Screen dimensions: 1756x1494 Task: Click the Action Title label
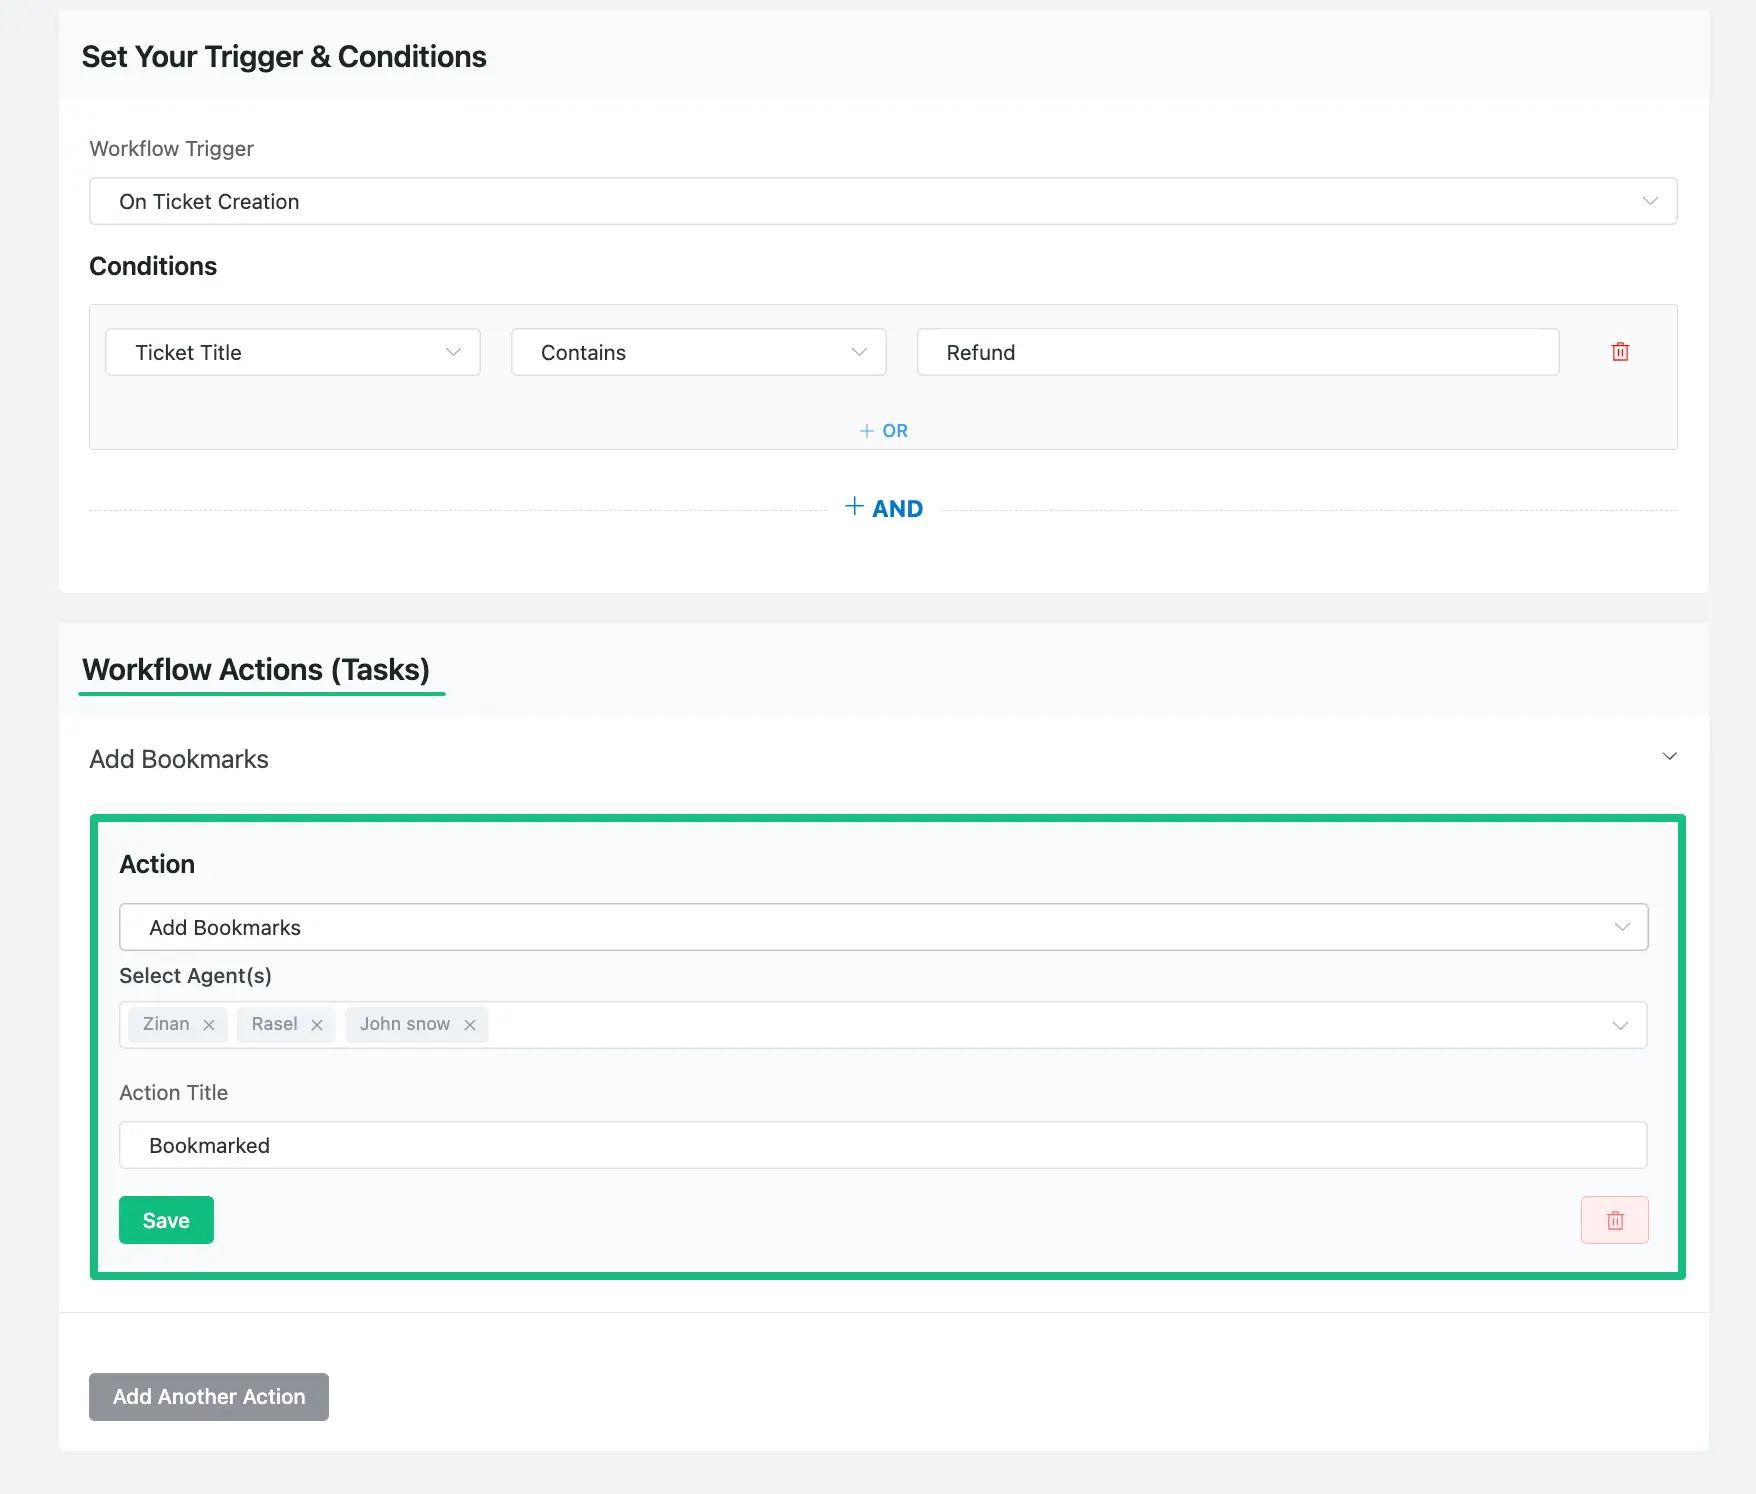point(174,1093)
